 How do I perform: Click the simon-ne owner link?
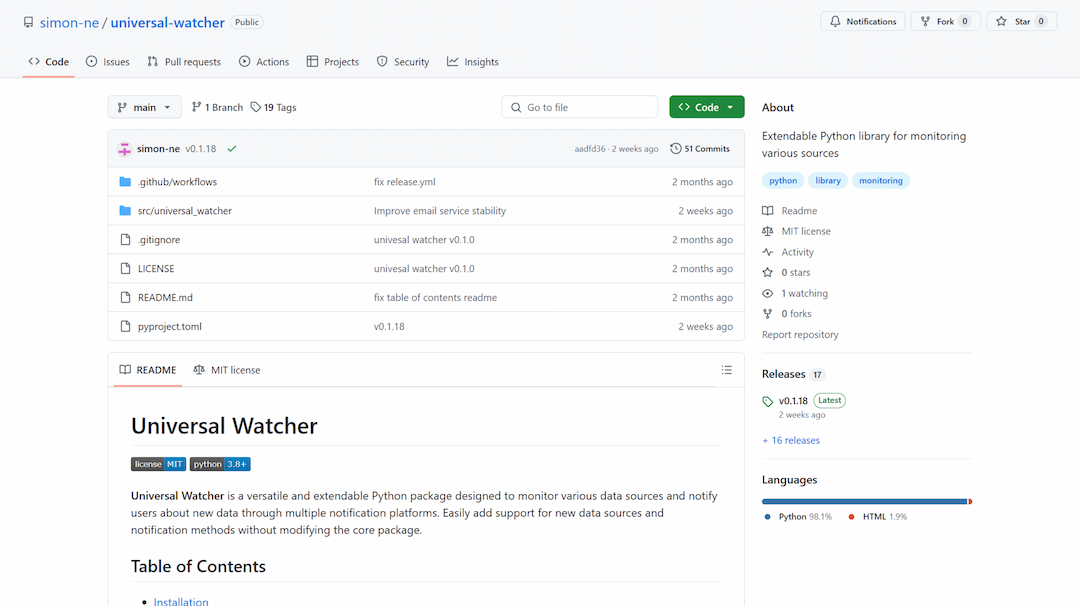coord(70,22)
